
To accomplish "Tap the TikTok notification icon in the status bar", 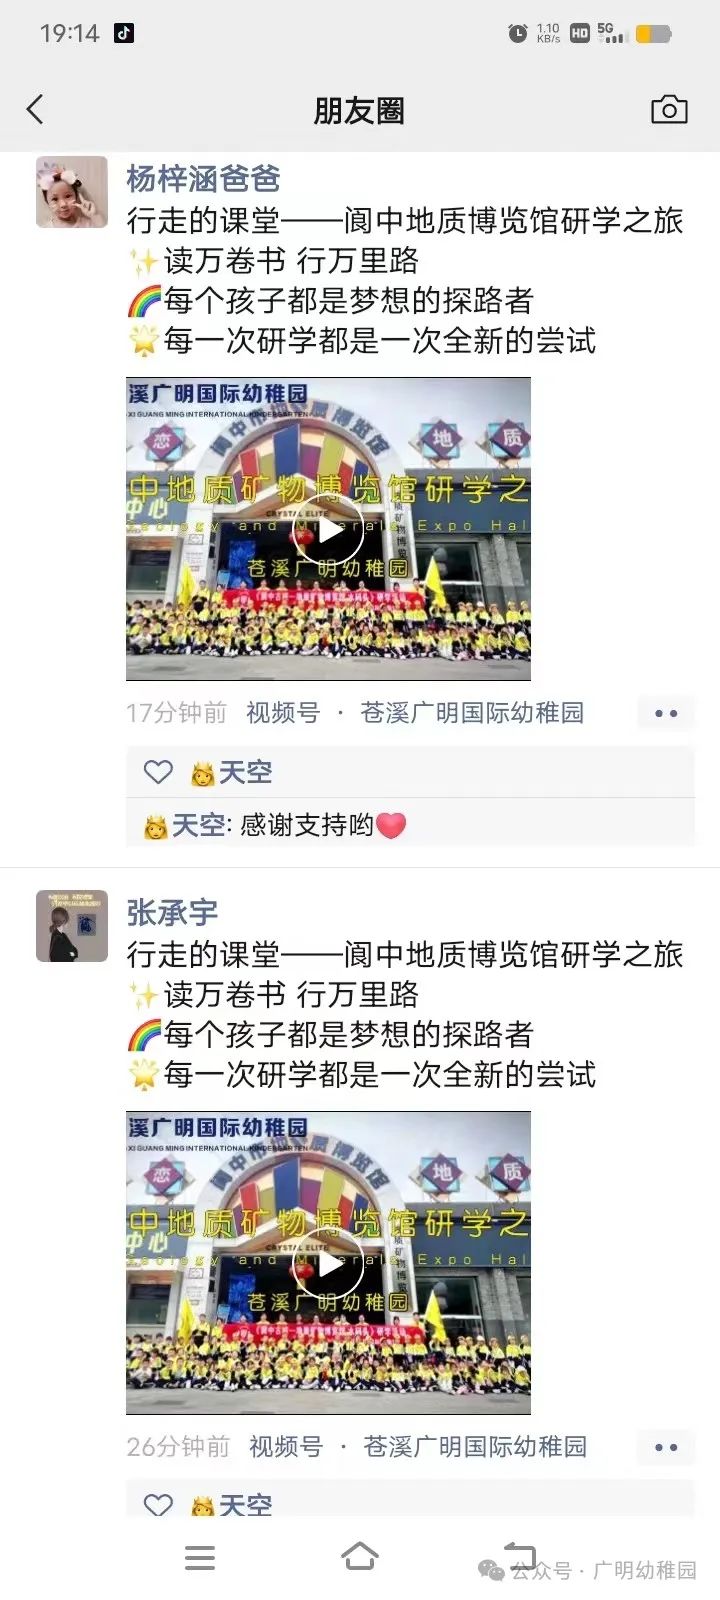I will pyautogui.click(x=123, y=33).
